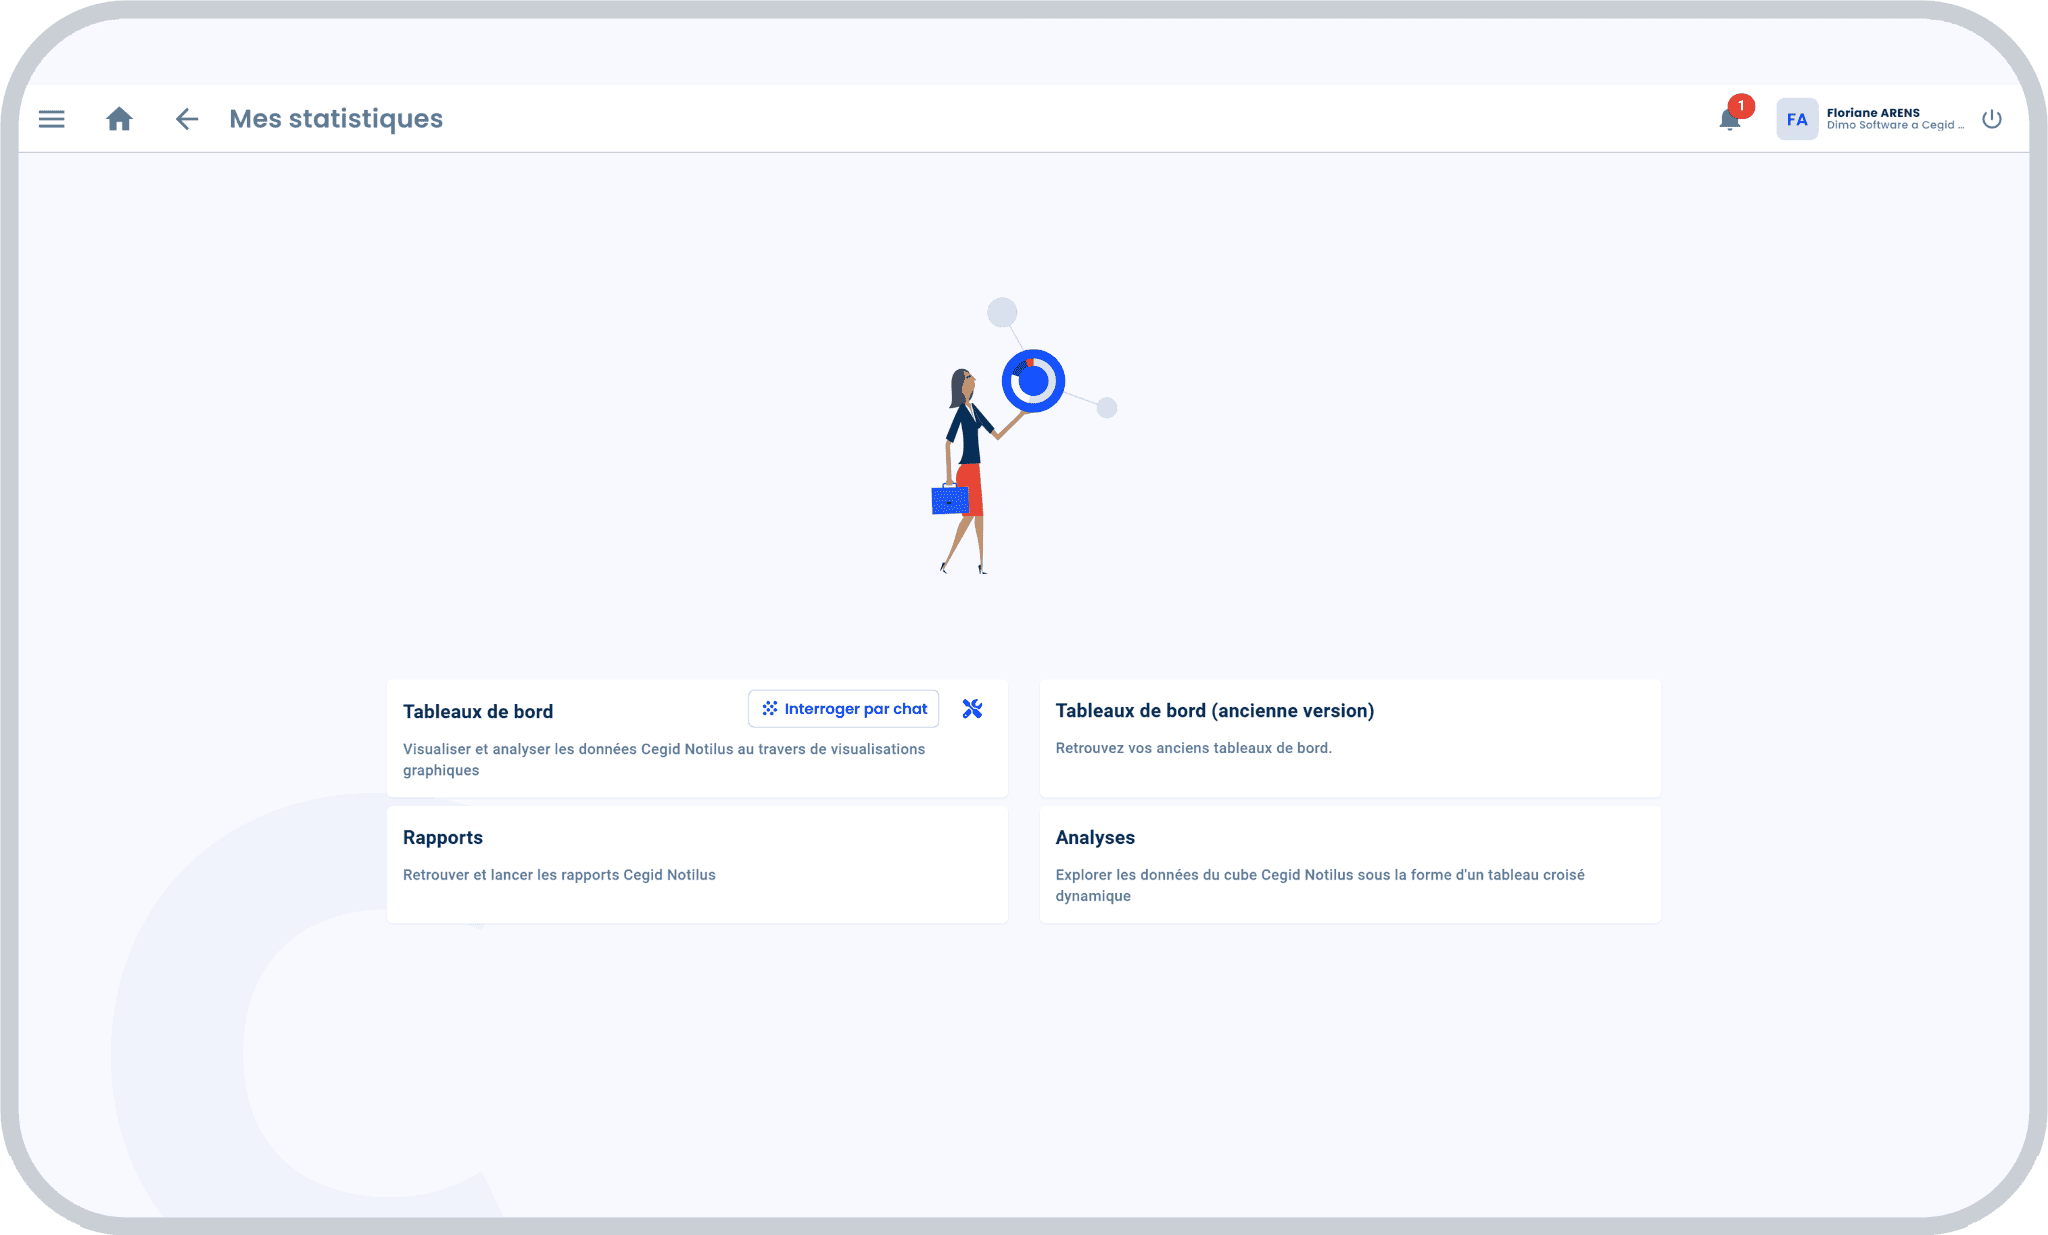Click the Floriane ARENS user name
Viewport: 2048px width, 1235px height.
(1872, 112)
